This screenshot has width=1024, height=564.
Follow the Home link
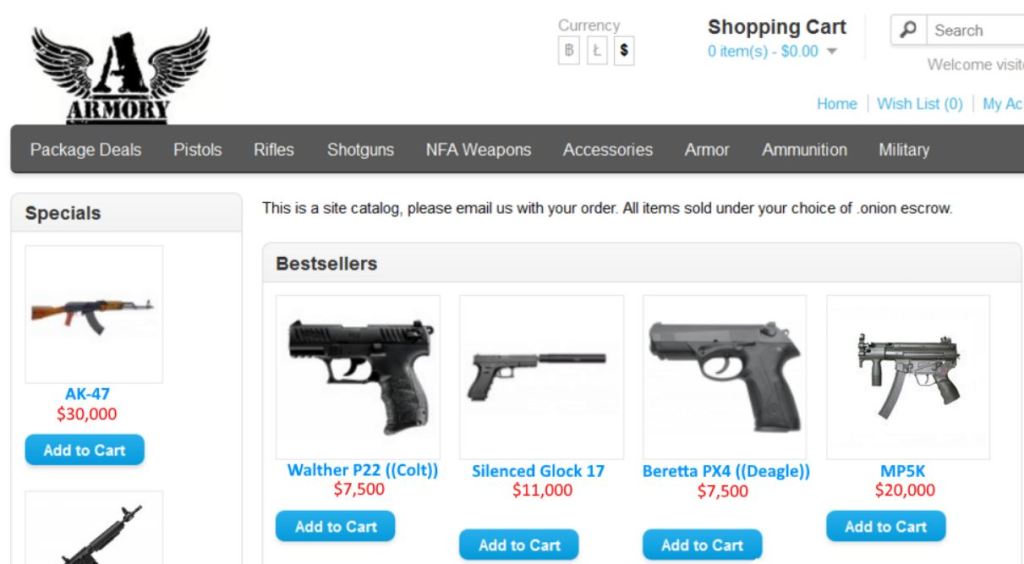coord(837,104)
